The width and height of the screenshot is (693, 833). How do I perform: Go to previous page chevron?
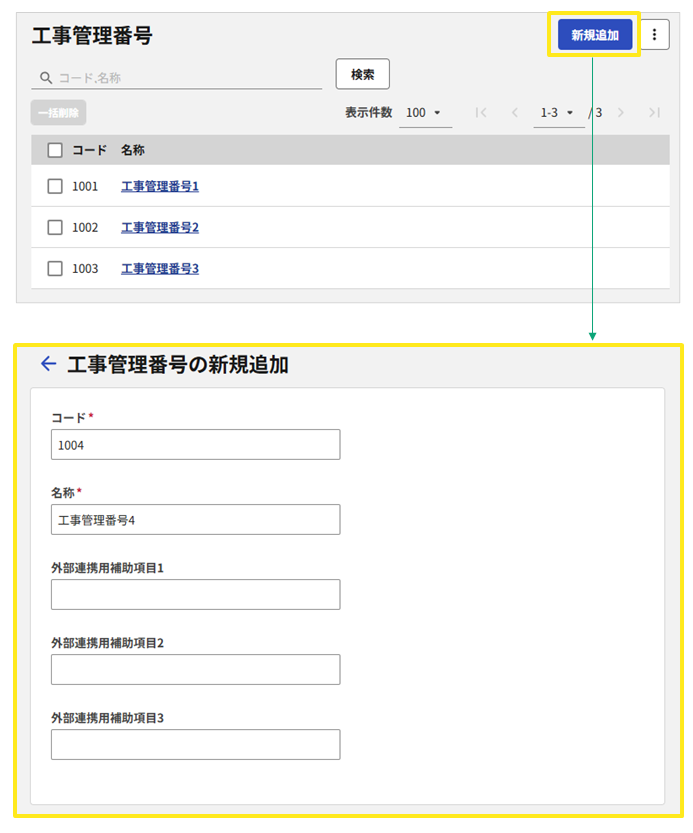point(514,113)
